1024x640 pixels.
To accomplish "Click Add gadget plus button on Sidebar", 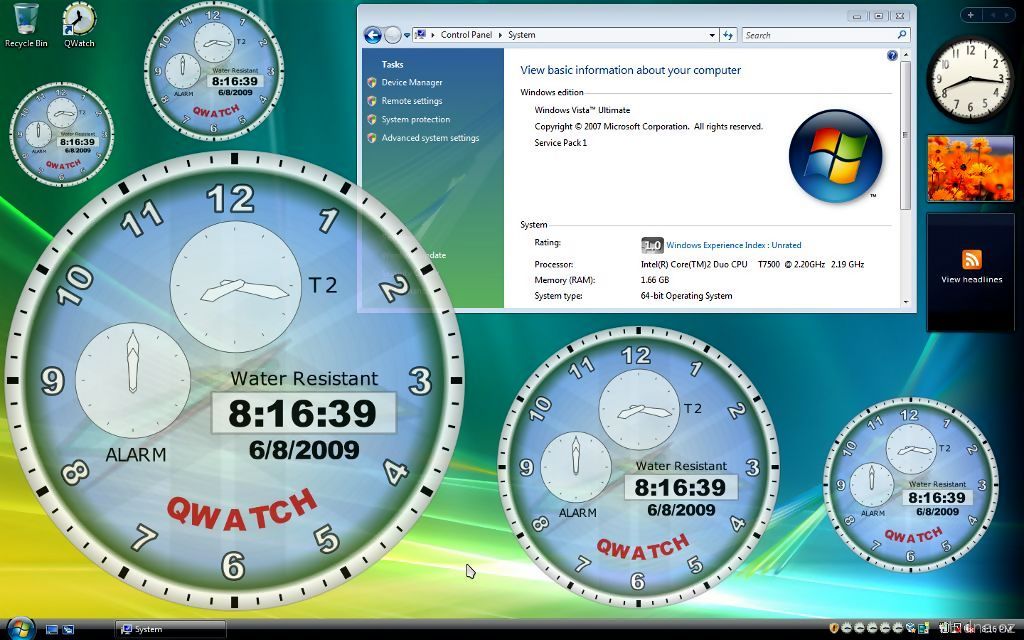I will [971, 15].
